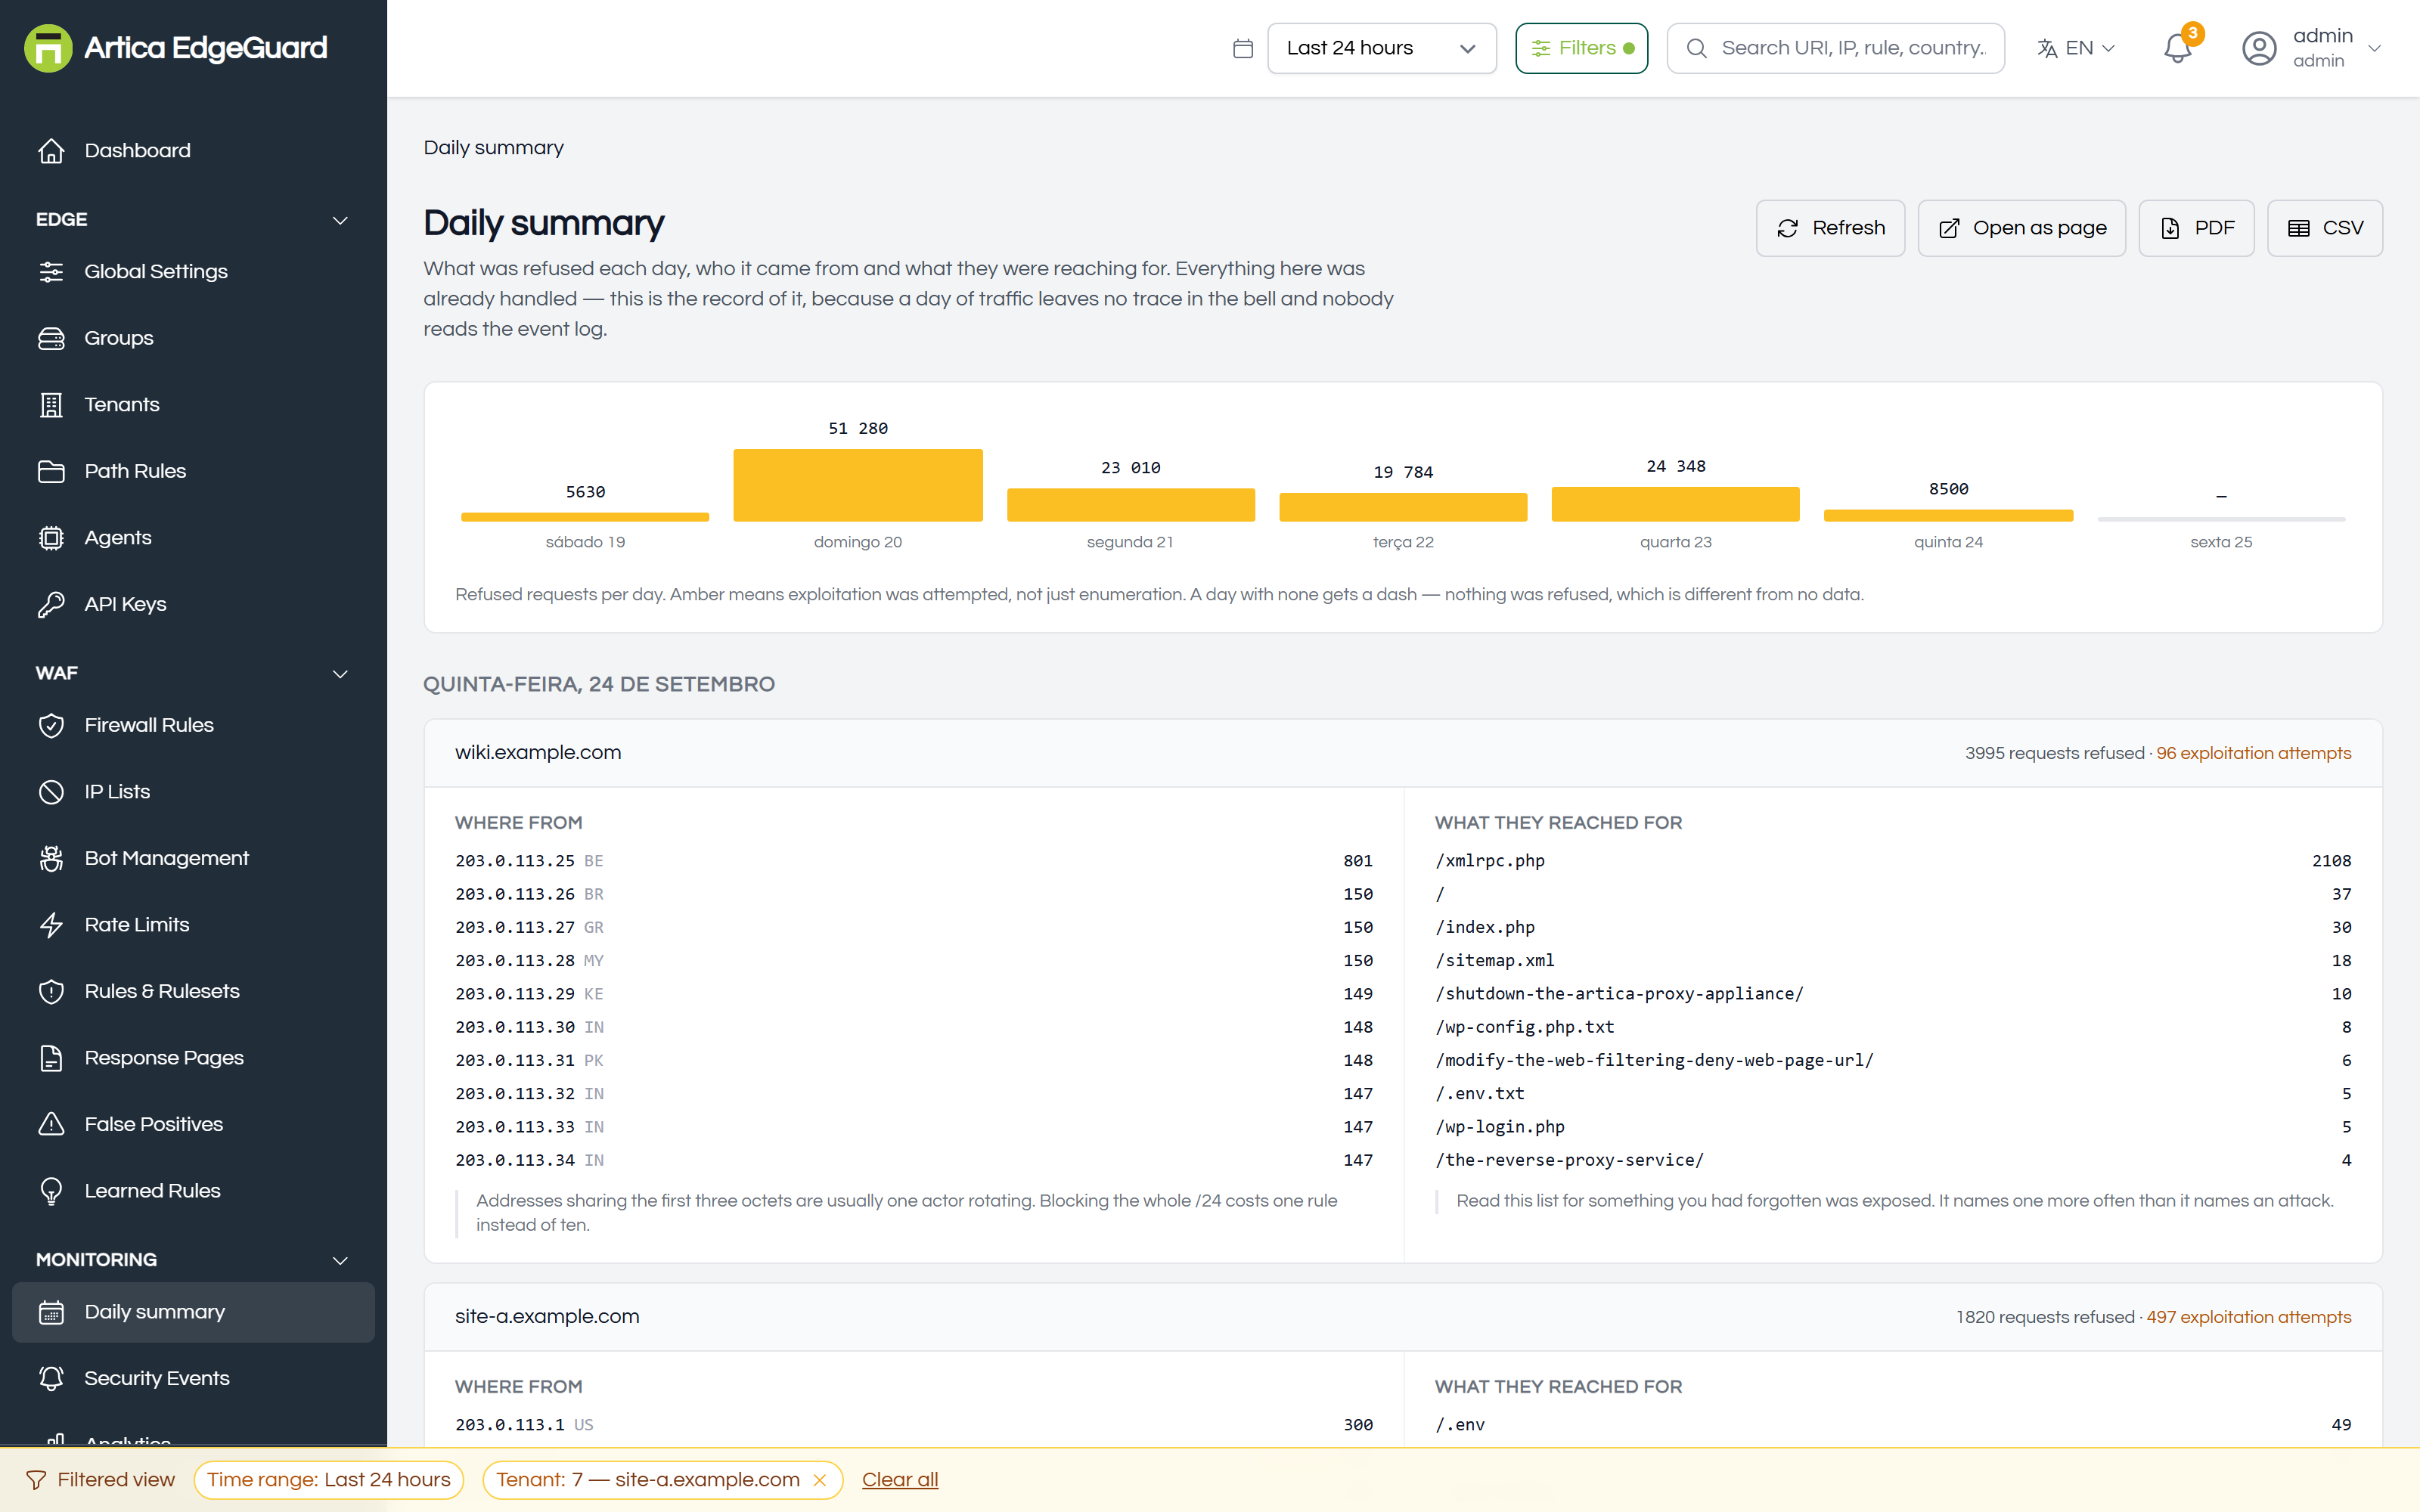The image size is (2420, 1512).
Task: Open the notifications bell
Action: (x=2177, y=48)
